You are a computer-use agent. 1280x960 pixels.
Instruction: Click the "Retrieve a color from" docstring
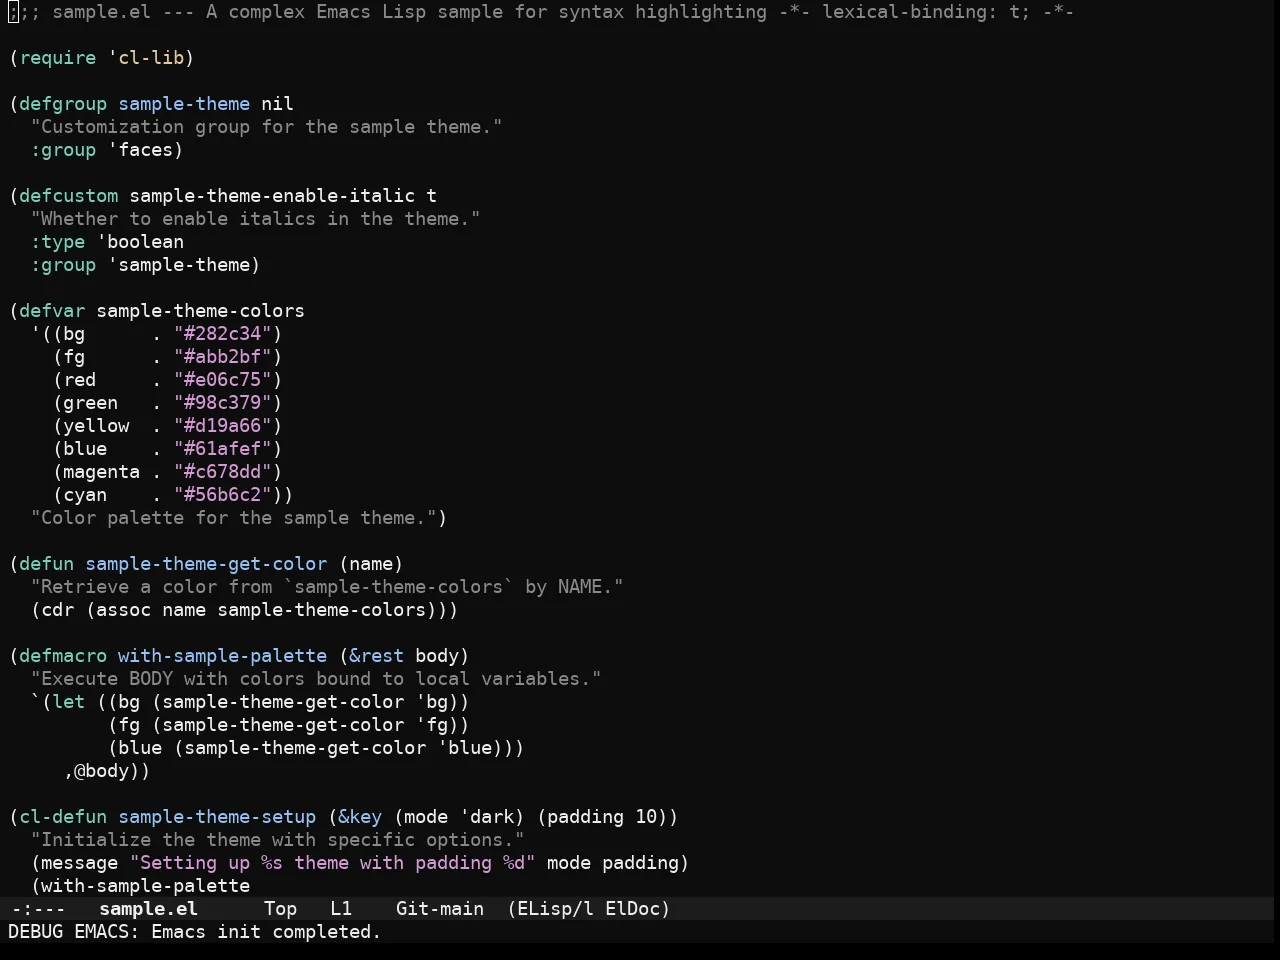coord(327,587)
